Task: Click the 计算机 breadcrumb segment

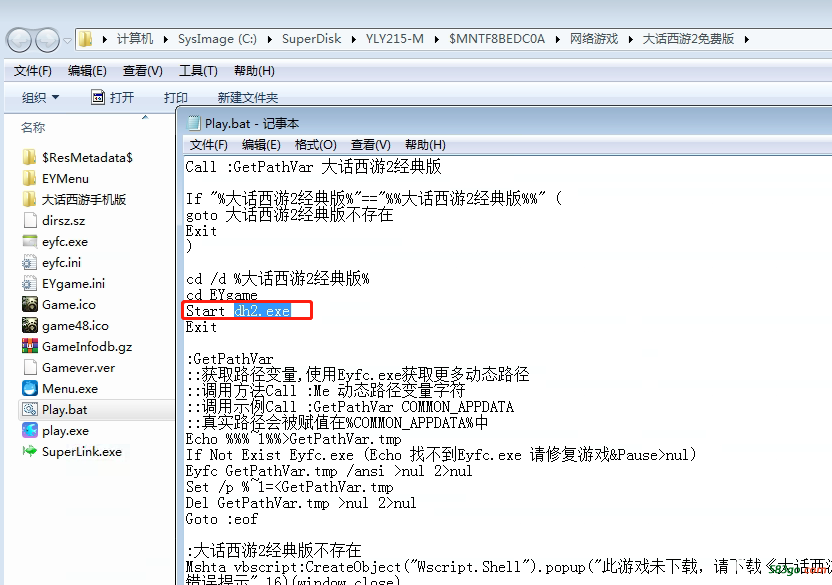Action: pos(135,39)
